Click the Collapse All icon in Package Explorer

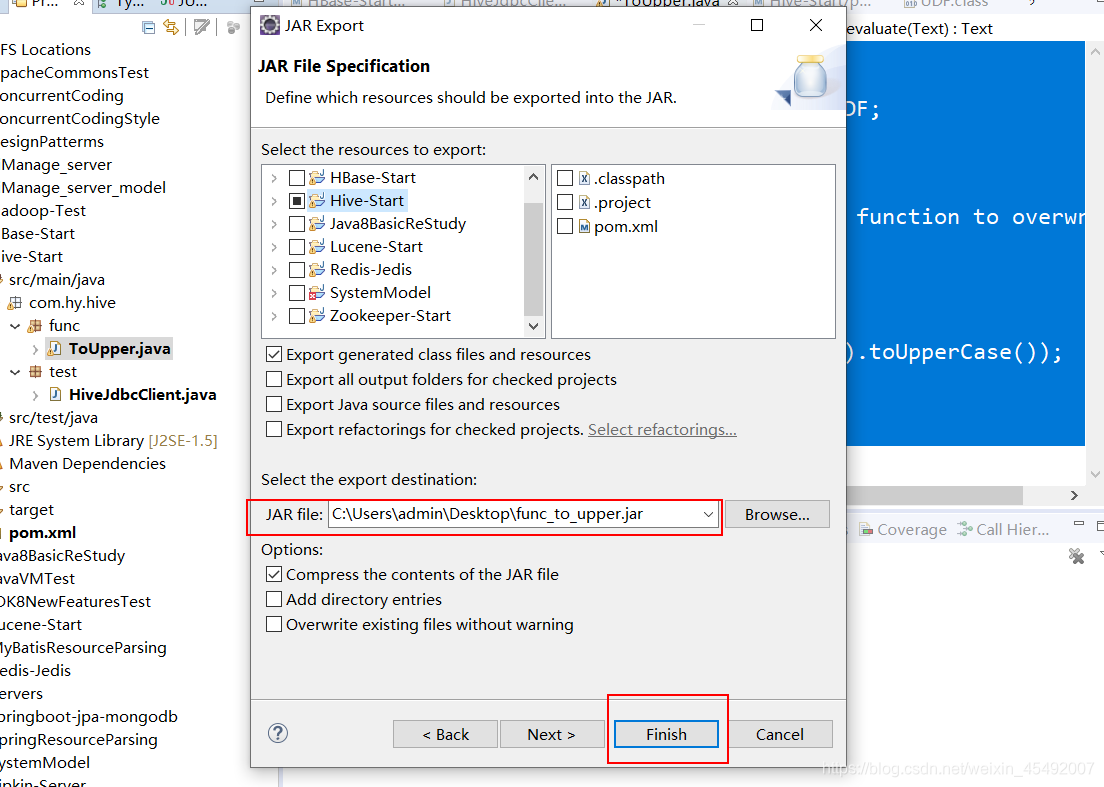[149, 27]
